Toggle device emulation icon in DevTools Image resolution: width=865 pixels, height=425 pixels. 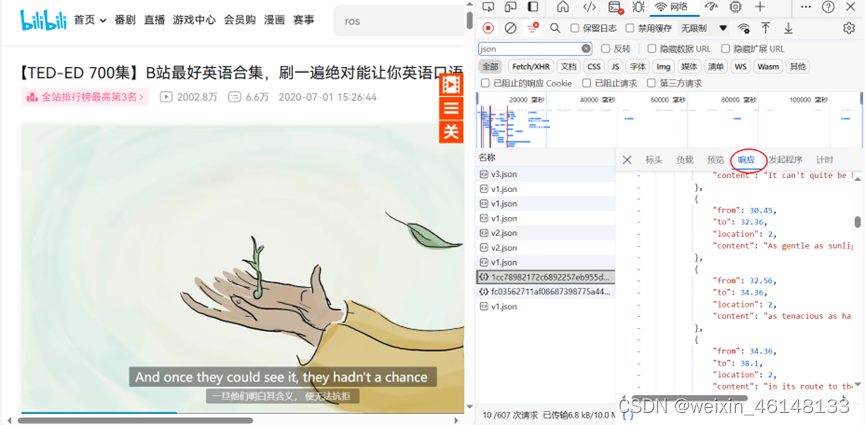tap(510, 7)
